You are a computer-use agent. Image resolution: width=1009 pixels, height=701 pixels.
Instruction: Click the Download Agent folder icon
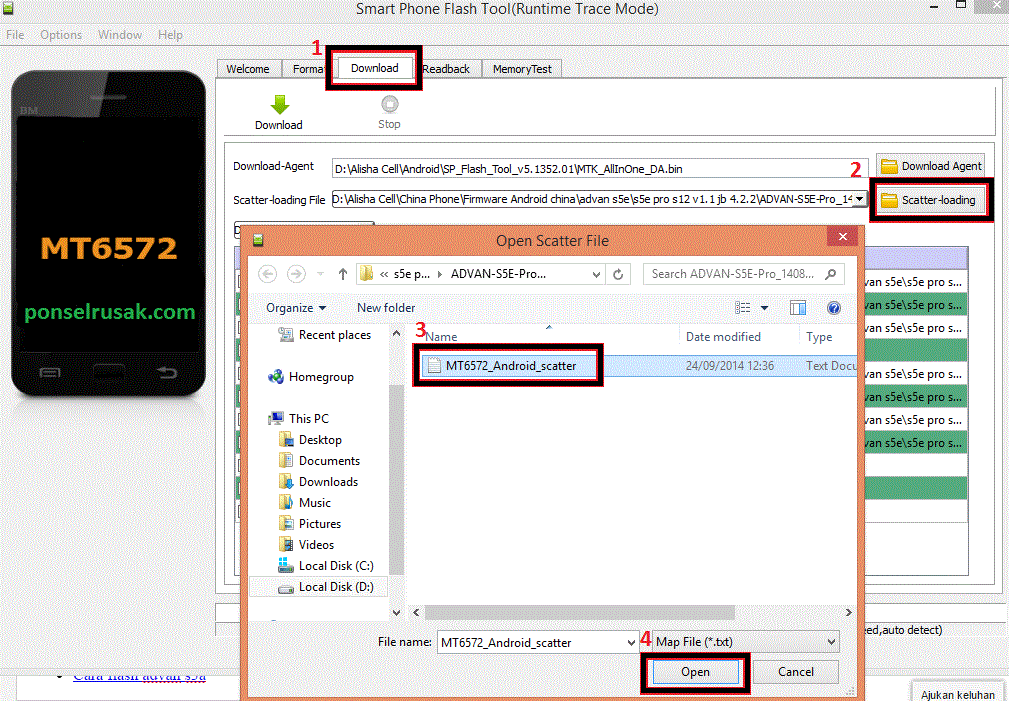click(x=889, y=165)
